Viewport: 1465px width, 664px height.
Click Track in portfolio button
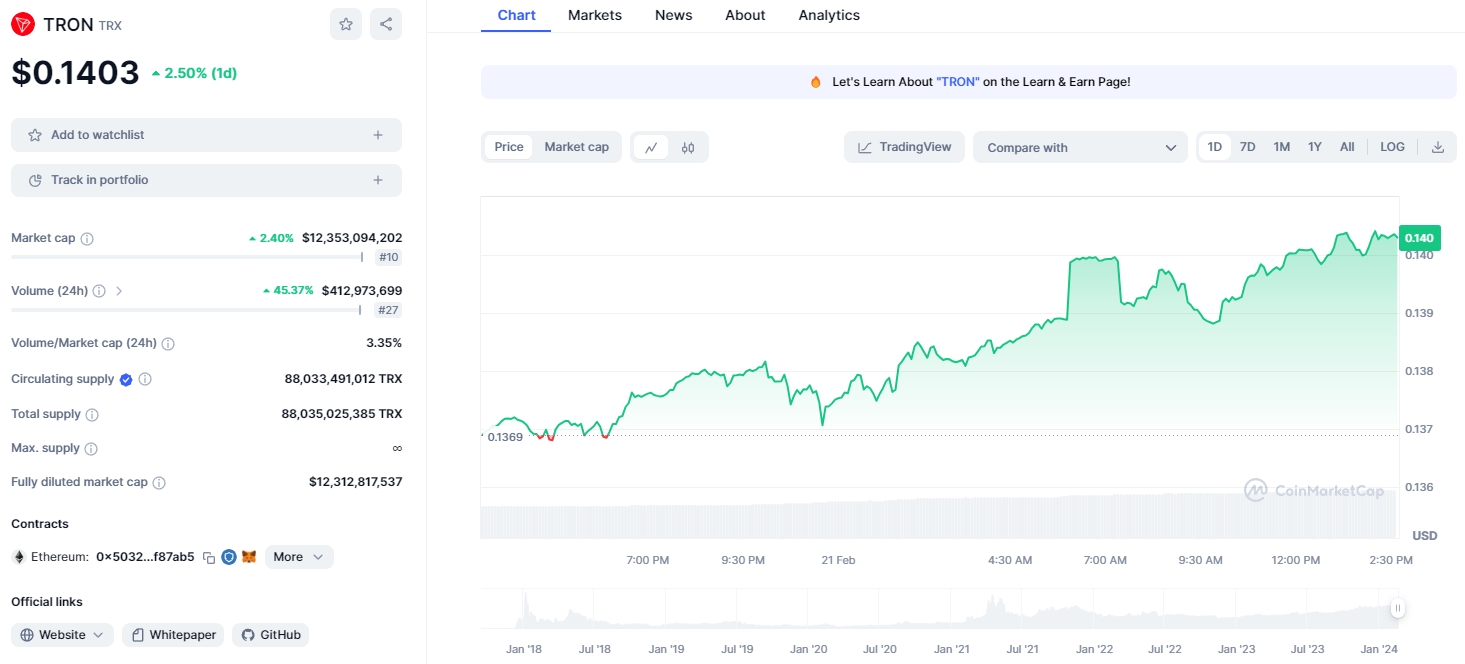(206, 180)
